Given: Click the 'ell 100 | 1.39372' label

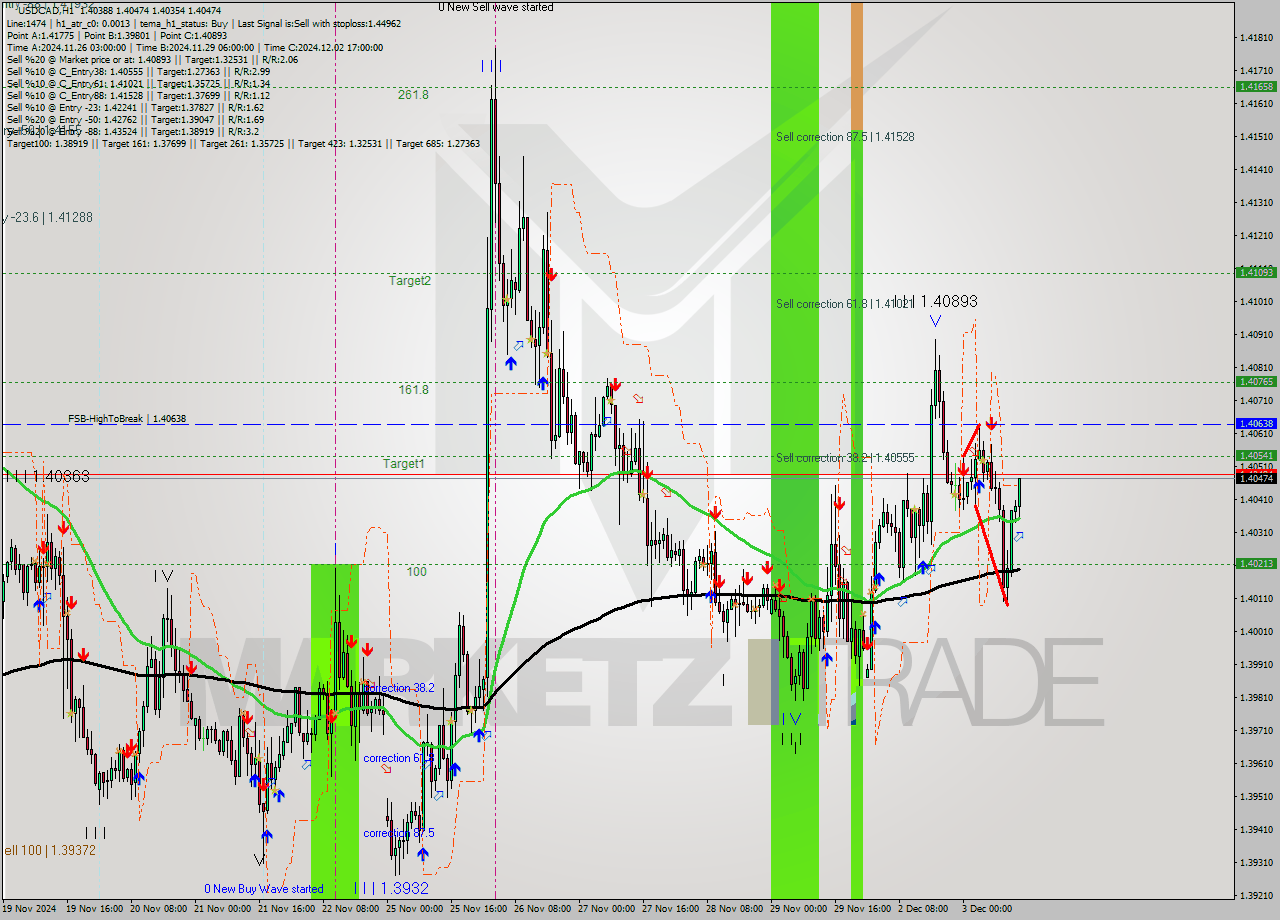Looking at the screenshot, I should tap(49, 850).
